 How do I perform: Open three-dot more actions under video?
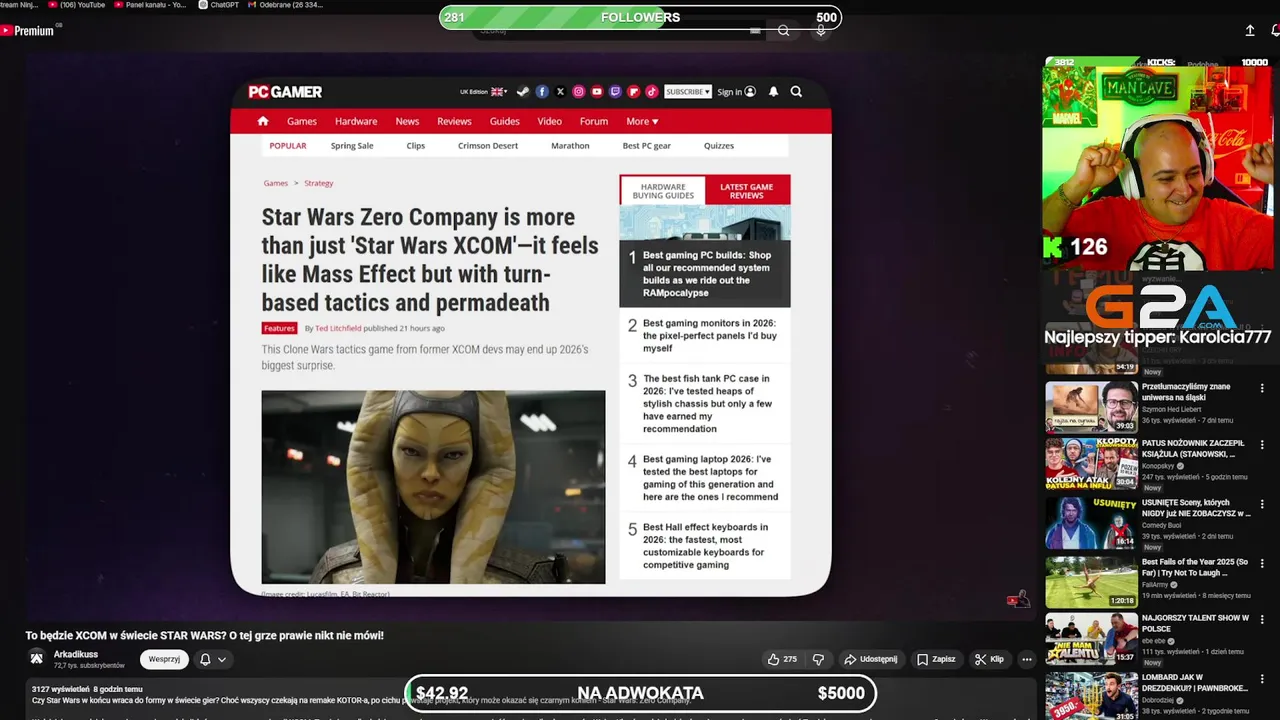(x=1026, y=659)
